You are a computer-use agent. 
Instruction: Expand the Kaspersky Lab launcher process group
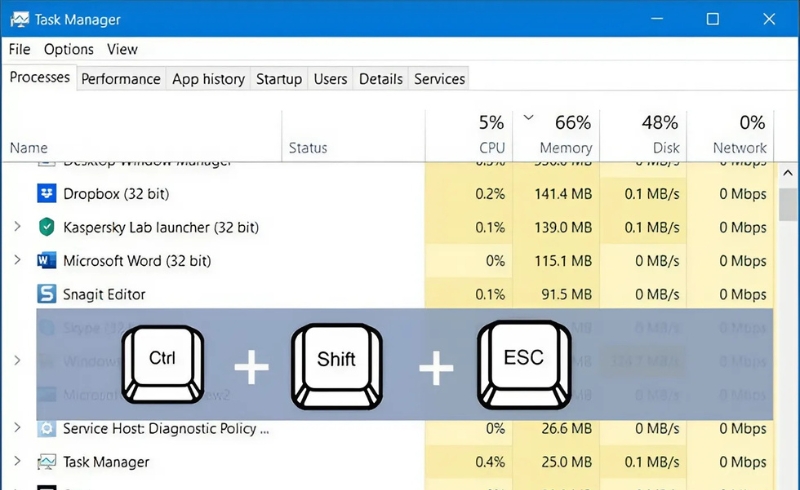pyautogui.click(x=17, y=227)
